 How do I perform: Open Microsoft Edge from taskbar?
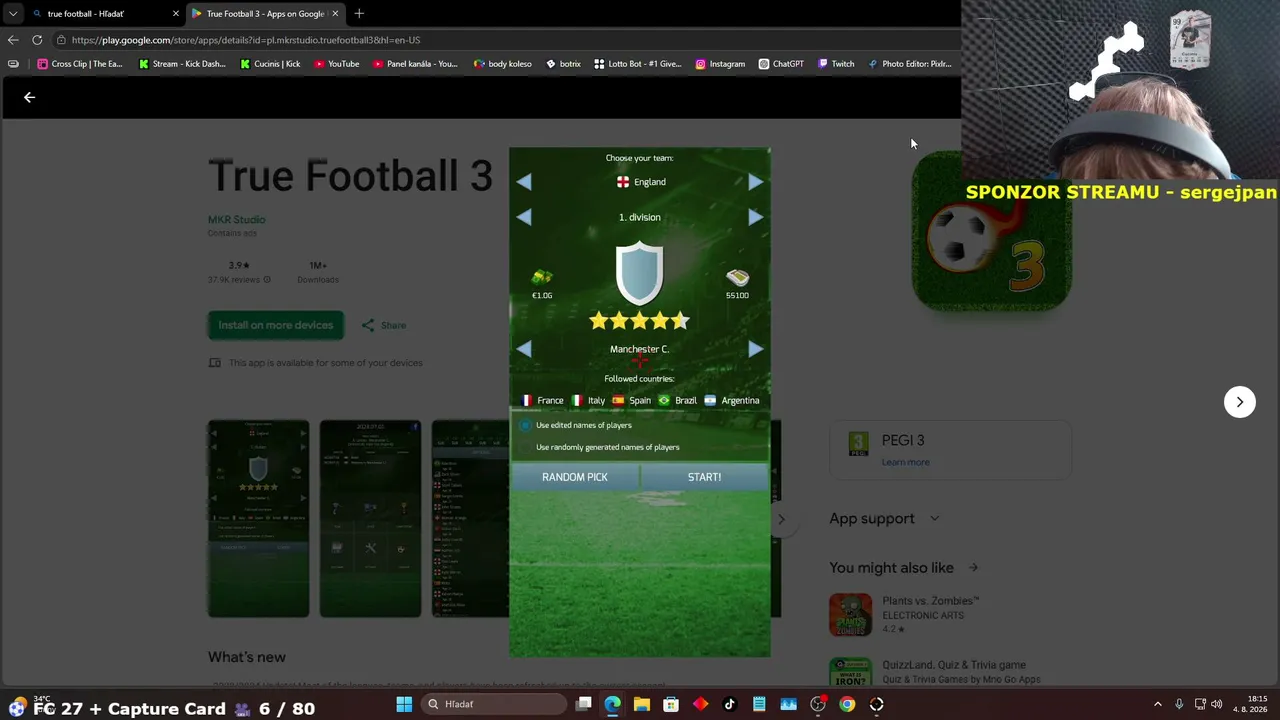[x=613, y=704]
